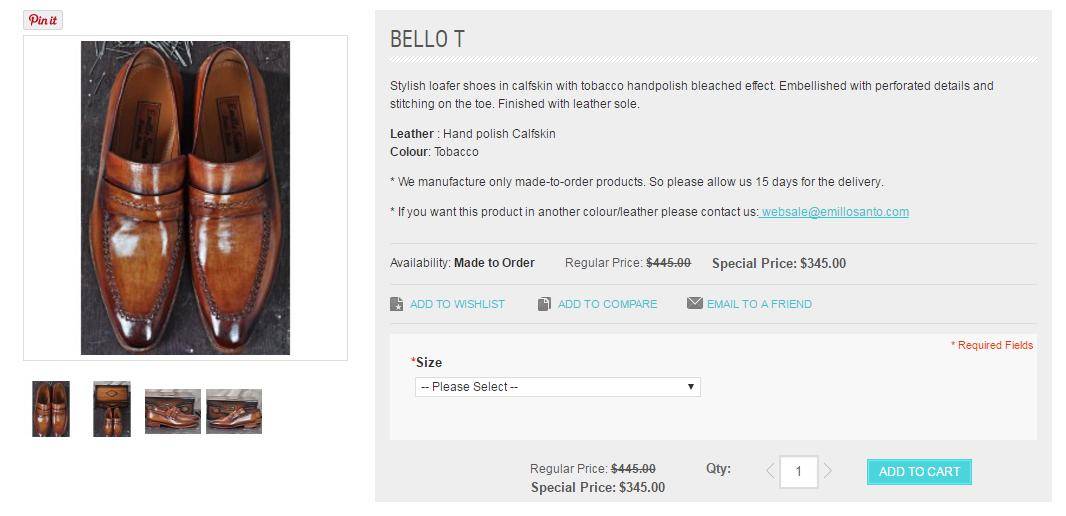Click the Size dropdown arrow

click(691, 387)
